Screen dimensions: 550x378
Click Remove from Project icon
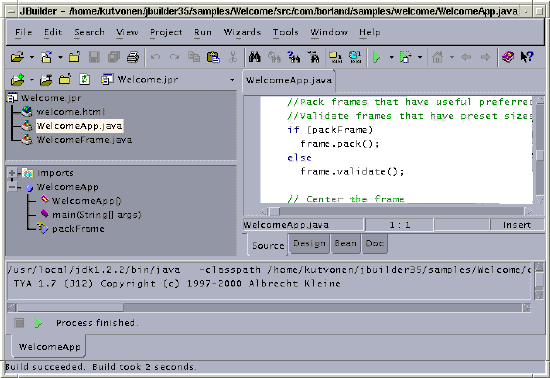(x=46, y=80)
